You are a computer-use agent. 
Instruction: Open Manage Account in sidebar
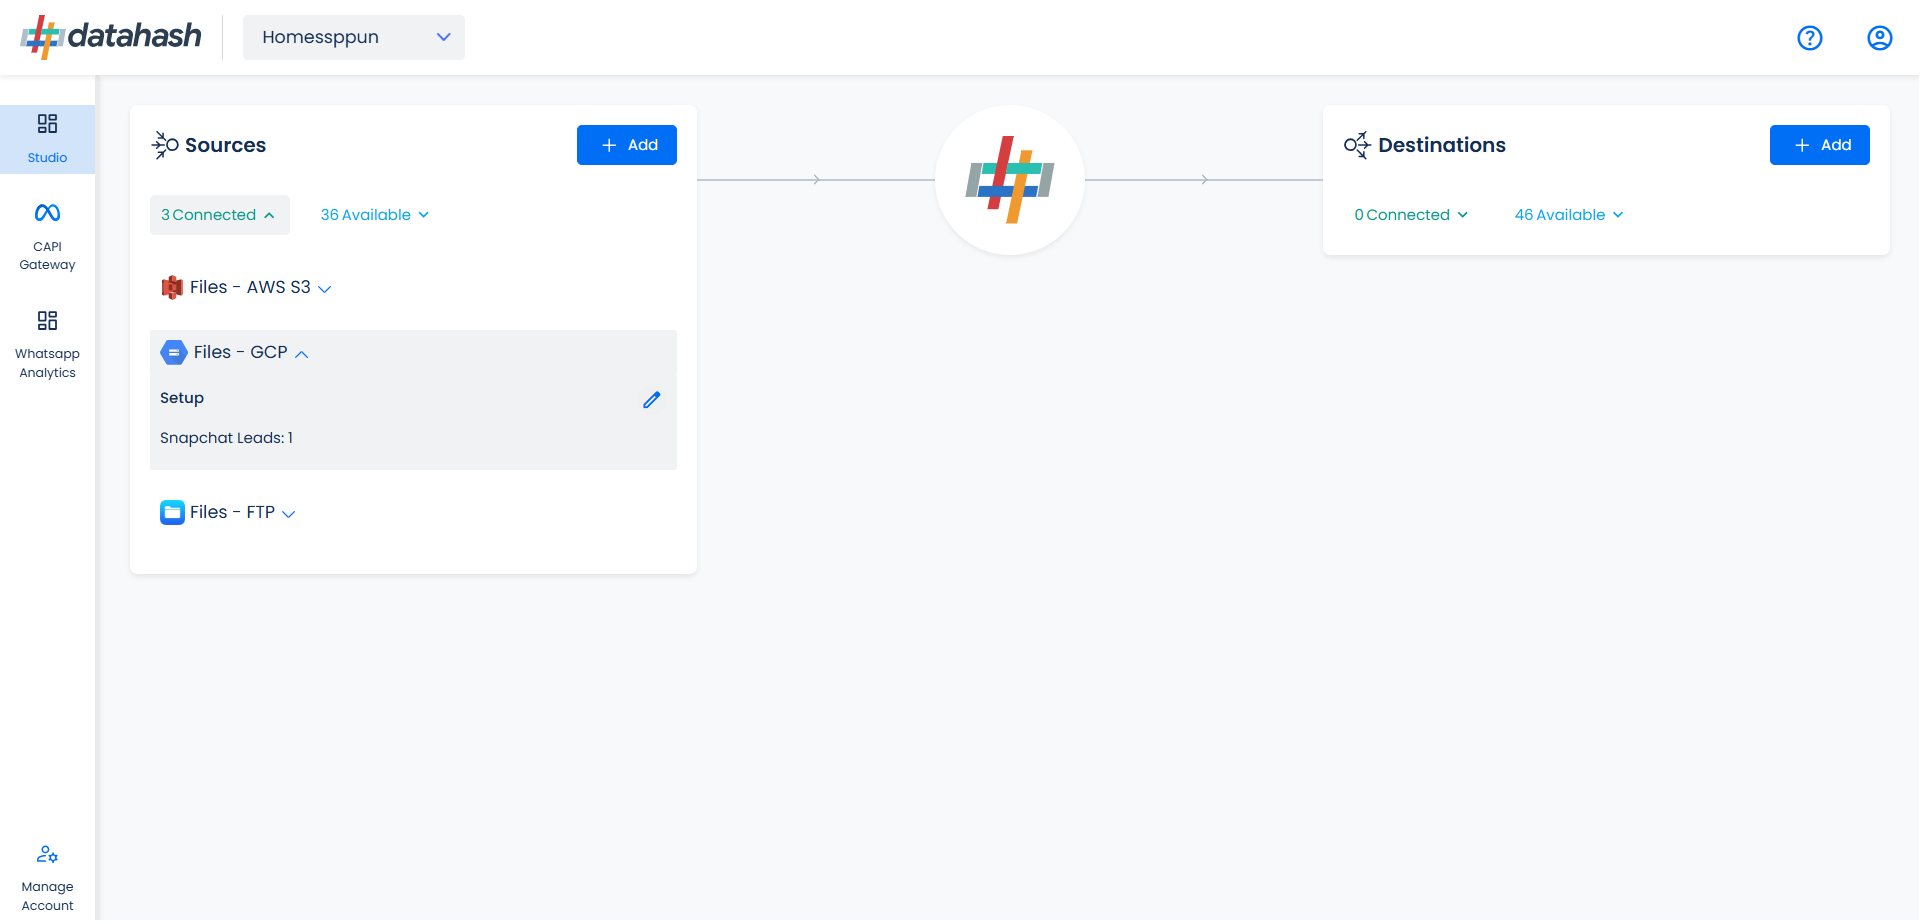(x=47, y=878)
